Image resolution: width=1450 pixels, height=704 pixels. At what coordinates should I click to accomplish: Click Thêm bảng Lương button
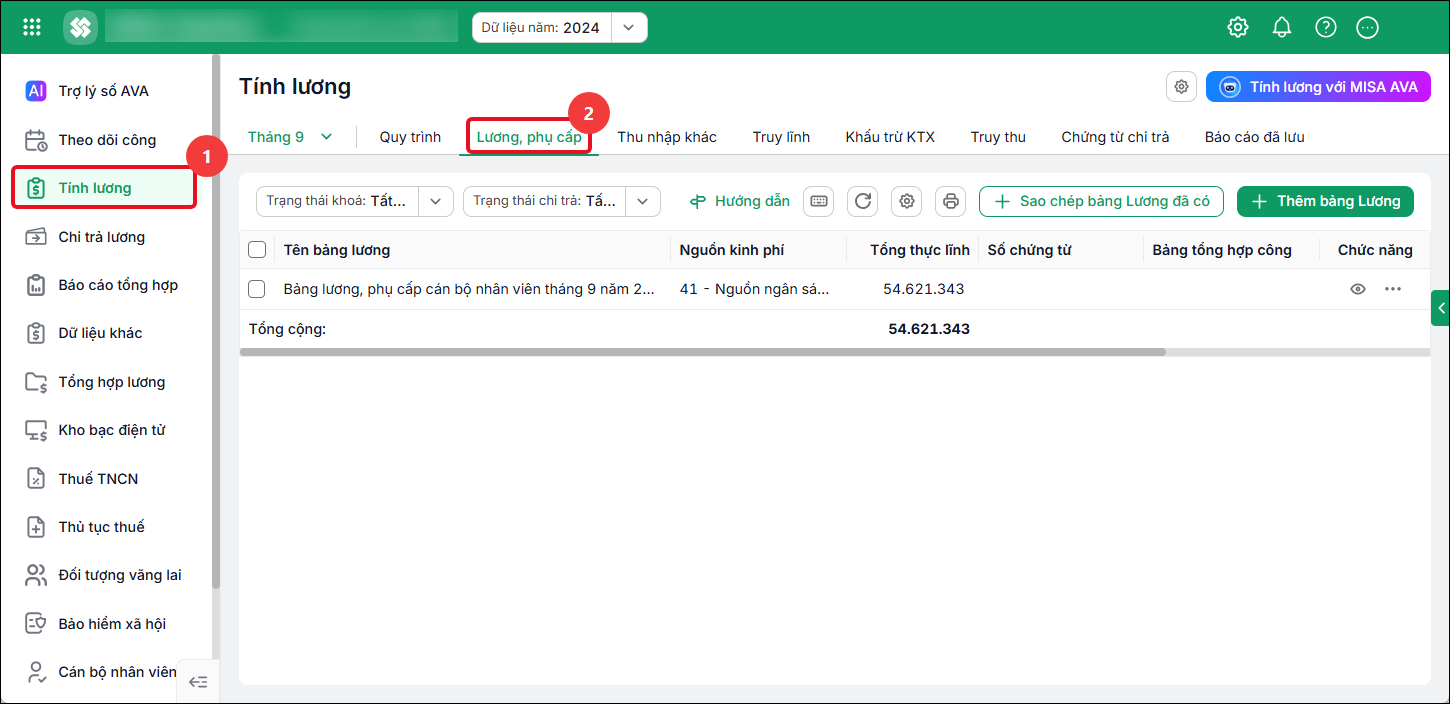click(1325, 201)
